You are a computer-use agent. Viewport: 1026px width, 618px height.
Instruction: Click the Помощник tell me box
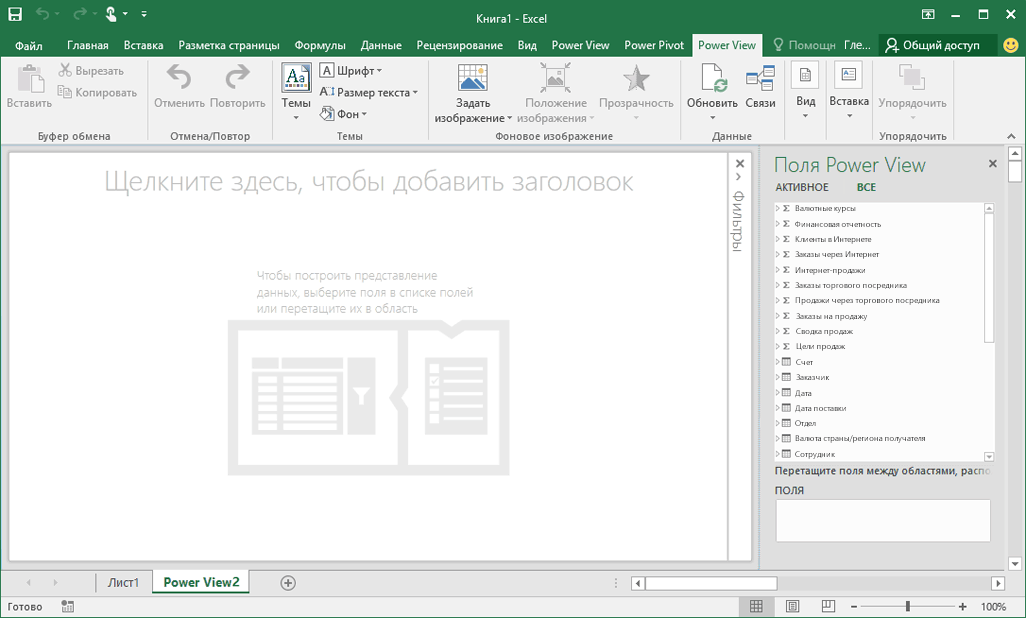804,45
